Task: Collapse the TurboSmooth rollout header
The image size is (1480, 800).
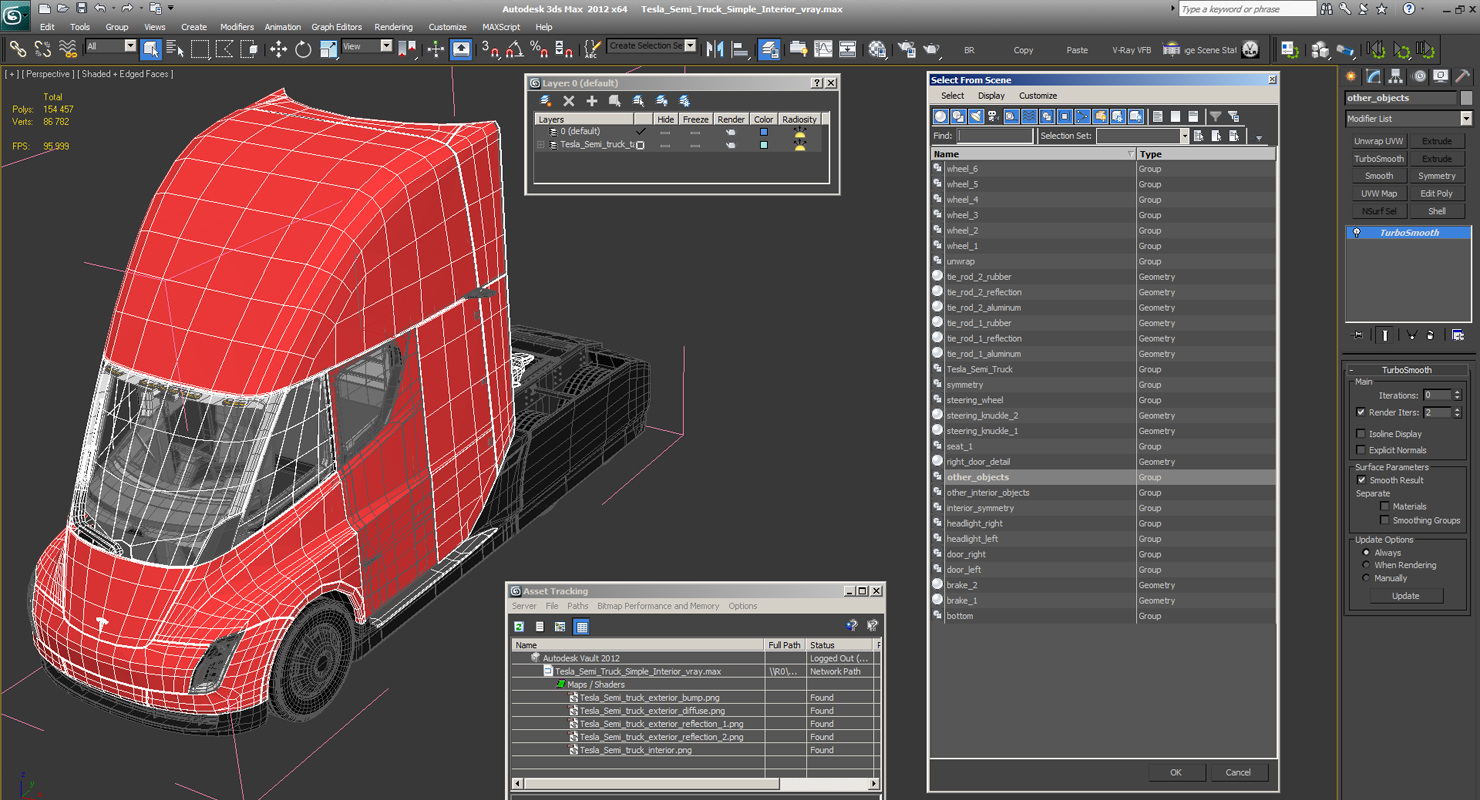Action: [1406, 370]
